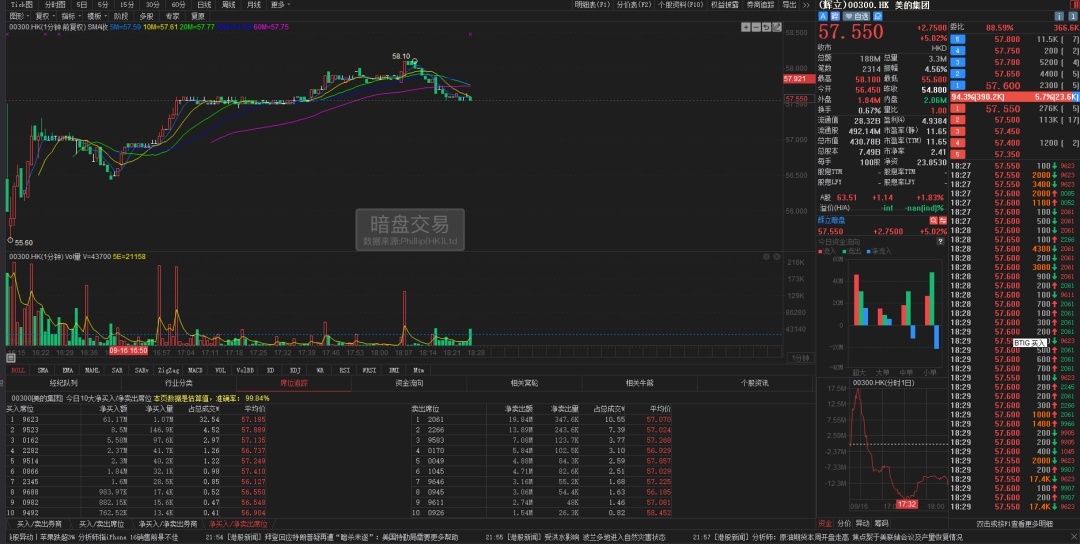Click the red icon at top-right corner
The width and height of the screenshot is (1080, 544).
point(1073,5)
